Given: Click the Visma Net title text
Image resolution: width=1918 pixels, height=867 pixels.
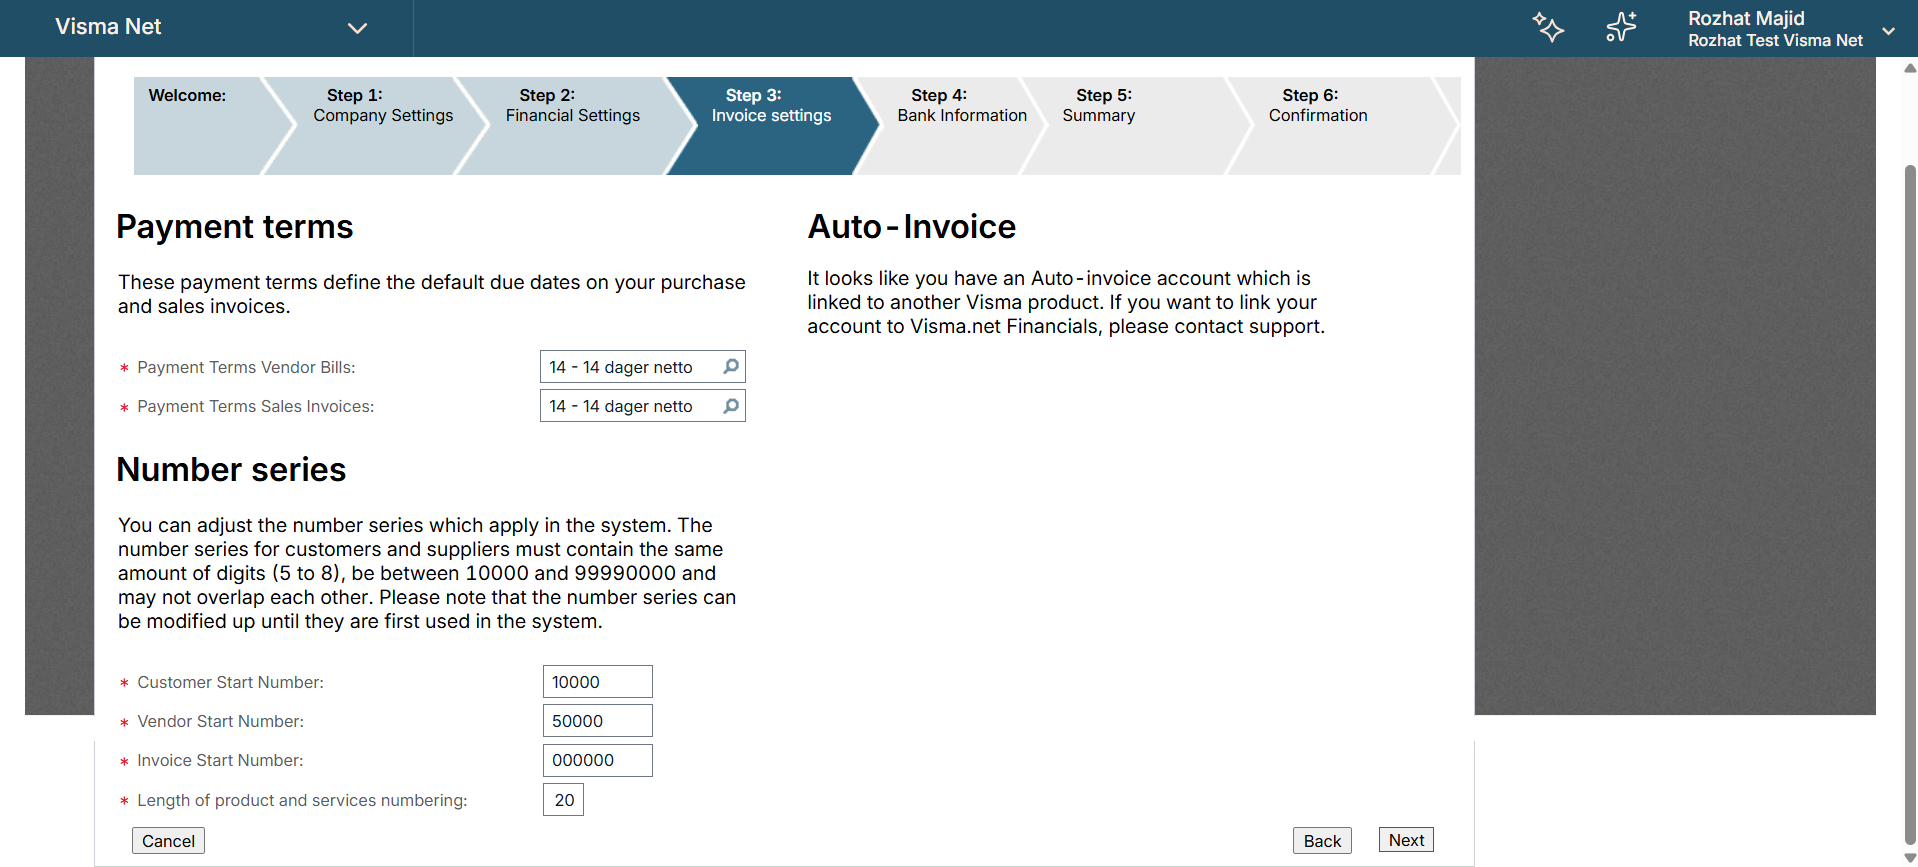Looking at the screenshot, I should tap(108, 27).
